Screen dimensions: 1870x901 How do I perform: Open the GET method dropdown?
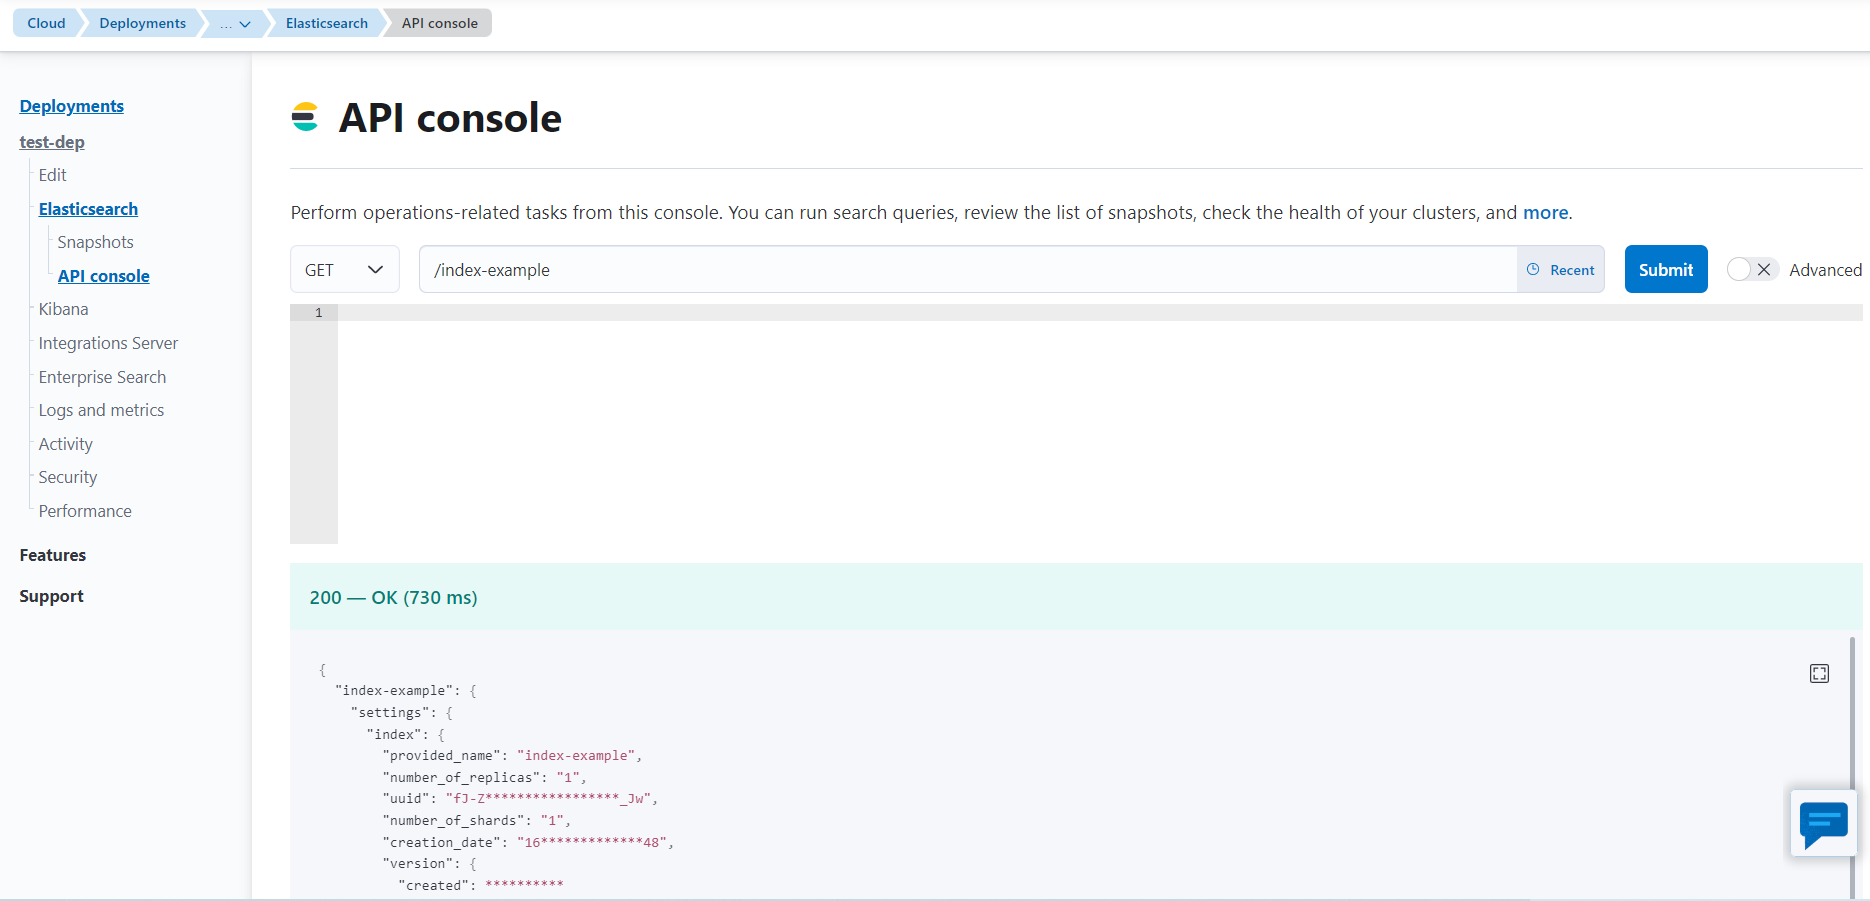[x=345, y=269]
